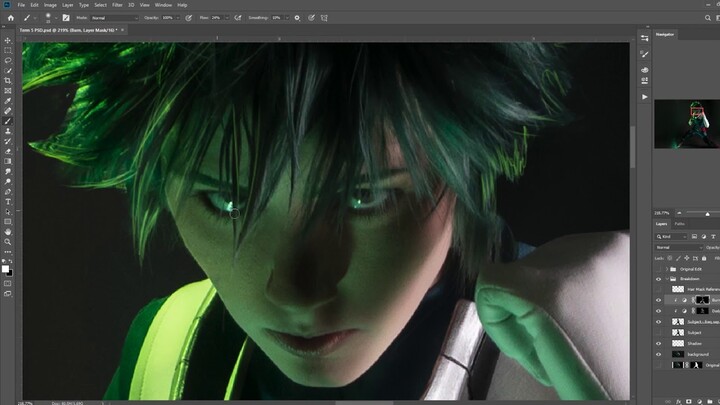
Task: Select the Eraser tool
Action: pos(8,152)
